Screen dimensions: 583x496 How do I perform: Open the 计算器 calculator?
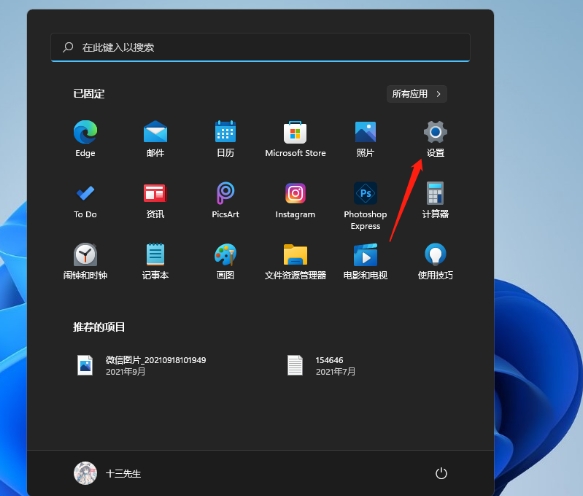pyautogui.click(x=435, y=200)
